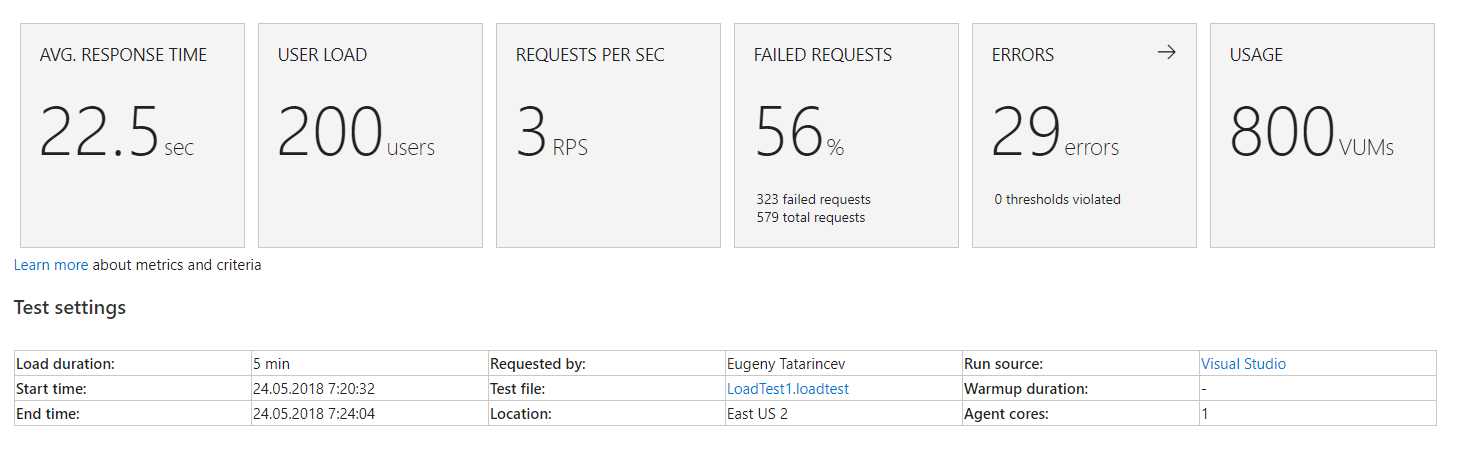Click the East US 2 location cell
Viewport: 1461px width, 452px height.
[x=757, y=413]
